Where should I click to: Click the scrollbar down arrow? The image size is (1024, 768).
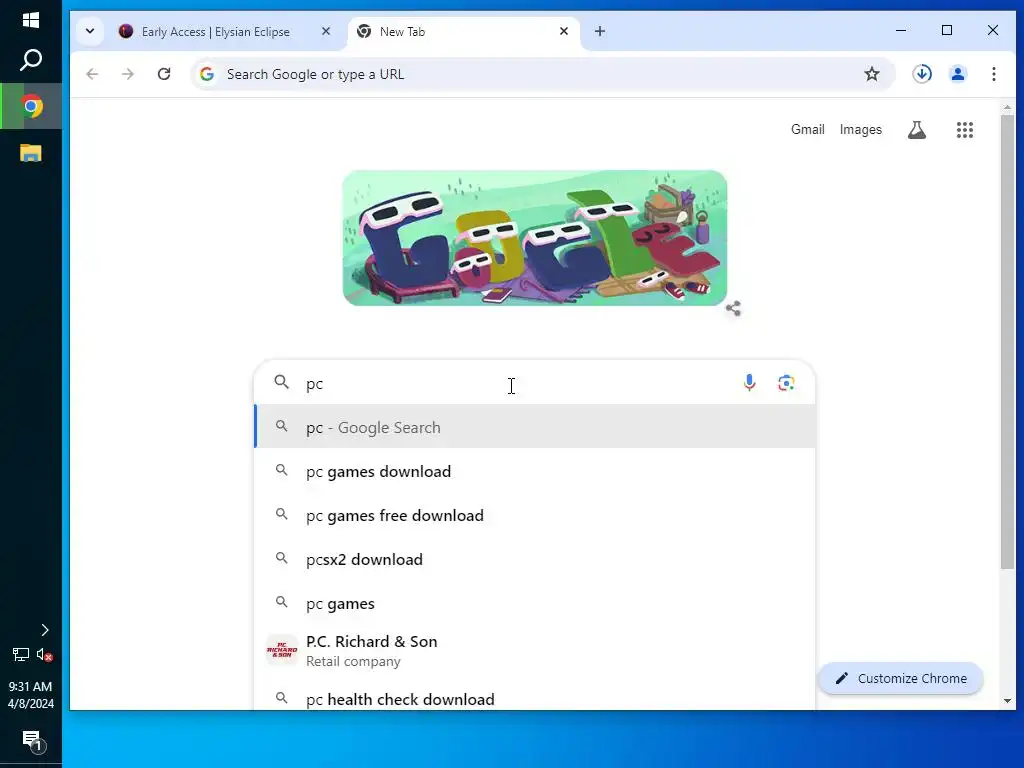coord(1007,701)
